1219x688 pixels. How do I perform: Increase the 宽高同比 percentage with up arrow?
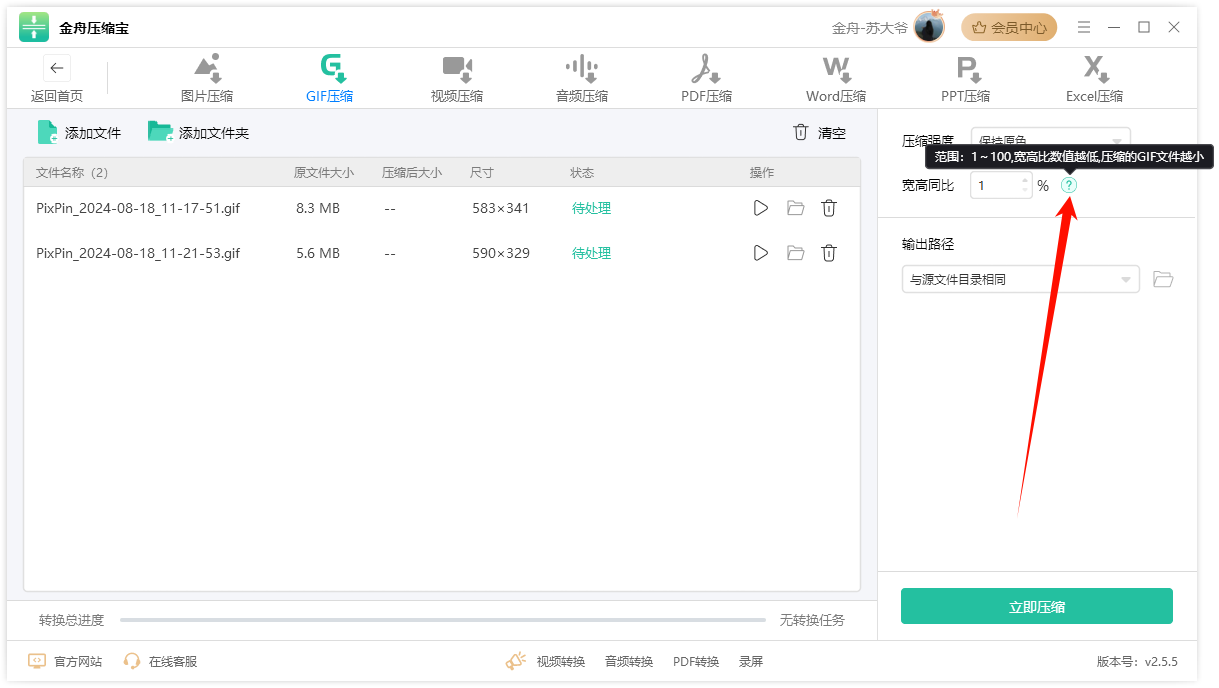[x=1024, y=179]
